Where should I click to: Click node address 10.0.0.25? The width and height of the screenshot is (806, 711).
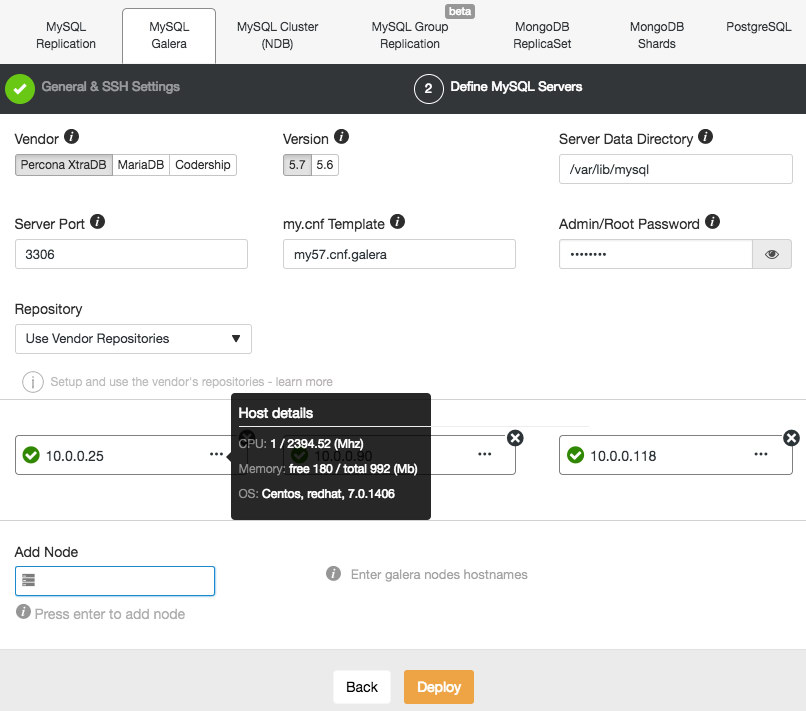pos(75,456)
